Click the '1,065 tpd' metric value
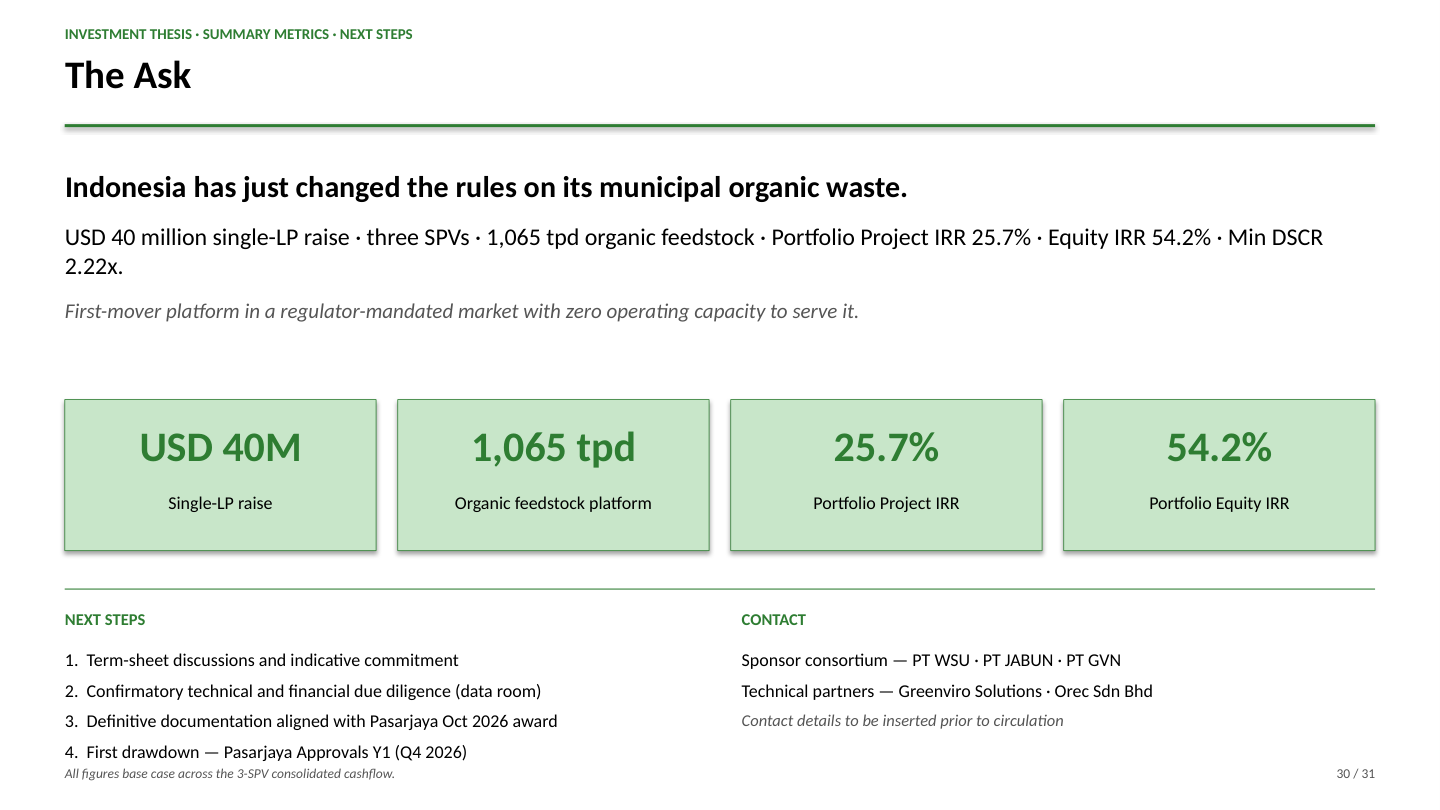The image size is (1440, 810). coord(553,448)
